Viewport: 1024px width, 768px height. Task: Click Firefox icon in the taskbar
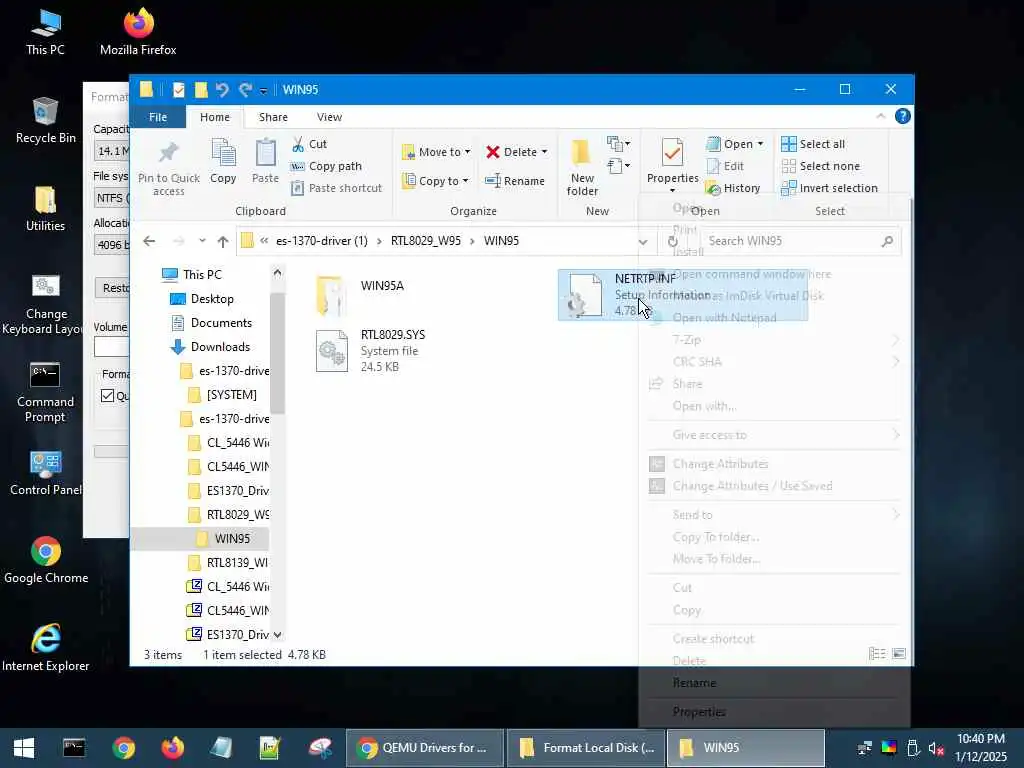click(x=172, y=748)
